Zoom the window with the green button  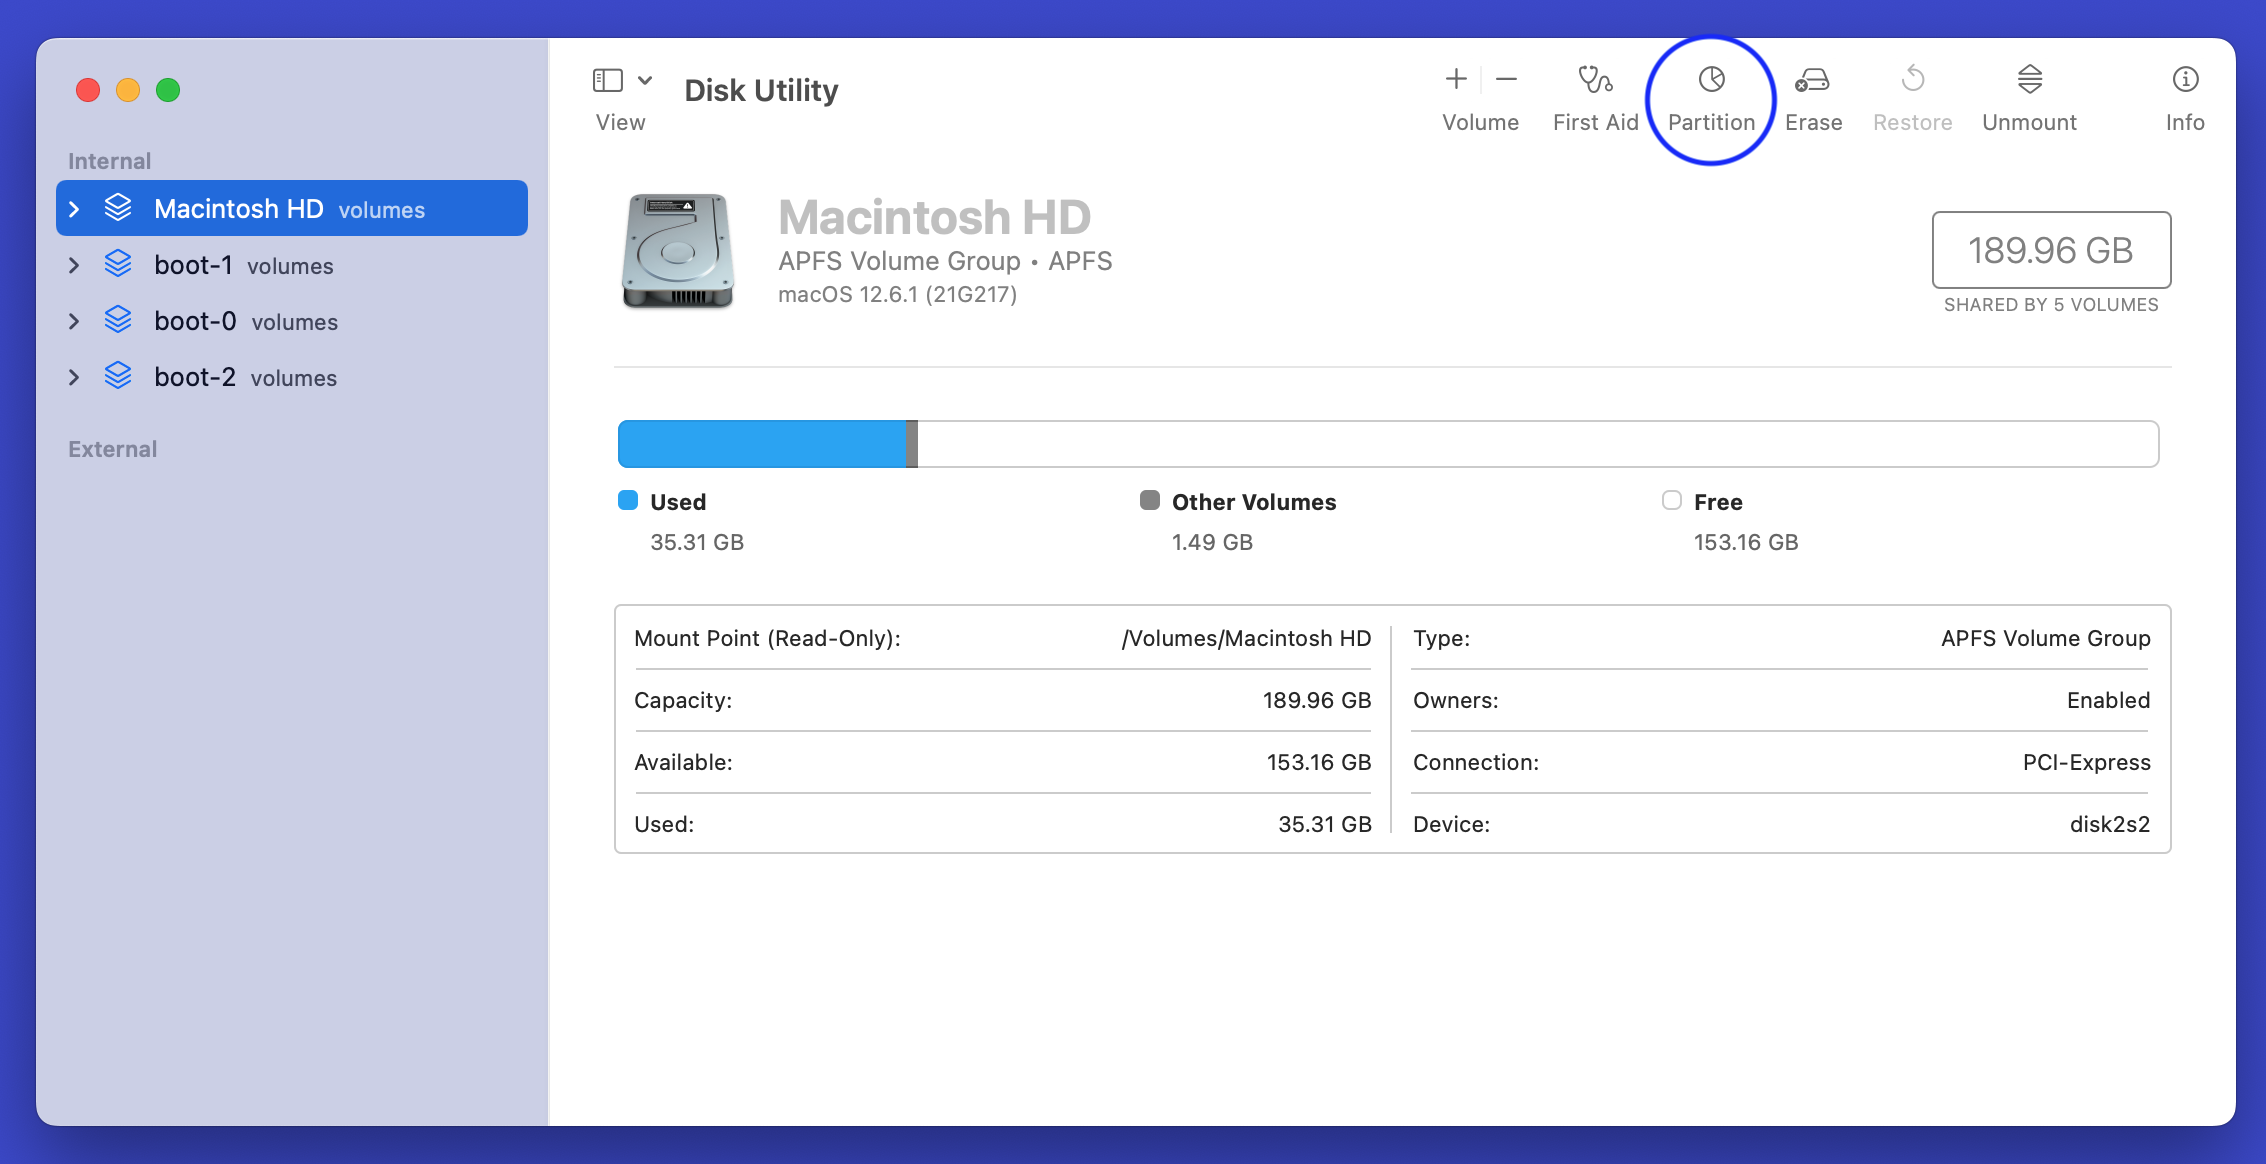168,90
